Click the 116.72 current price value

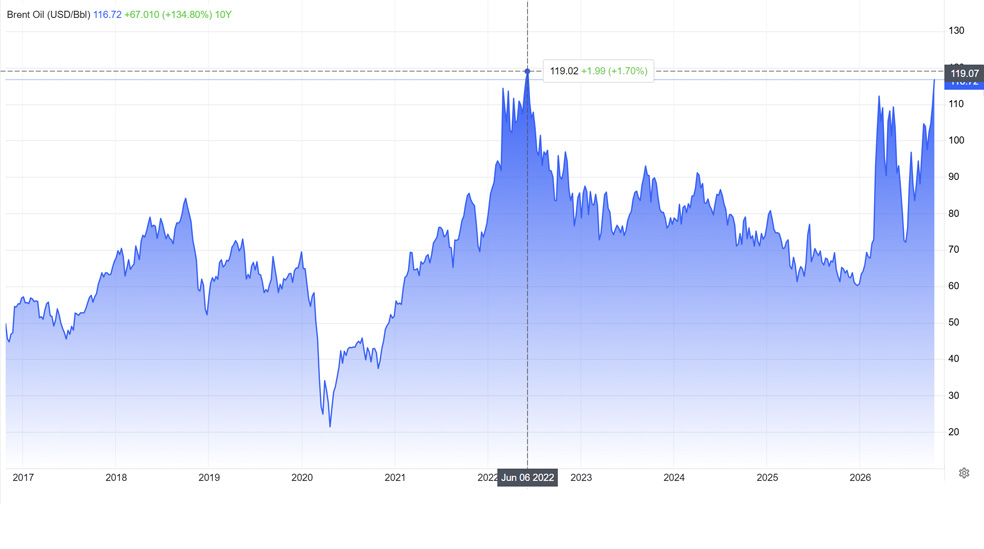point(107,14)
